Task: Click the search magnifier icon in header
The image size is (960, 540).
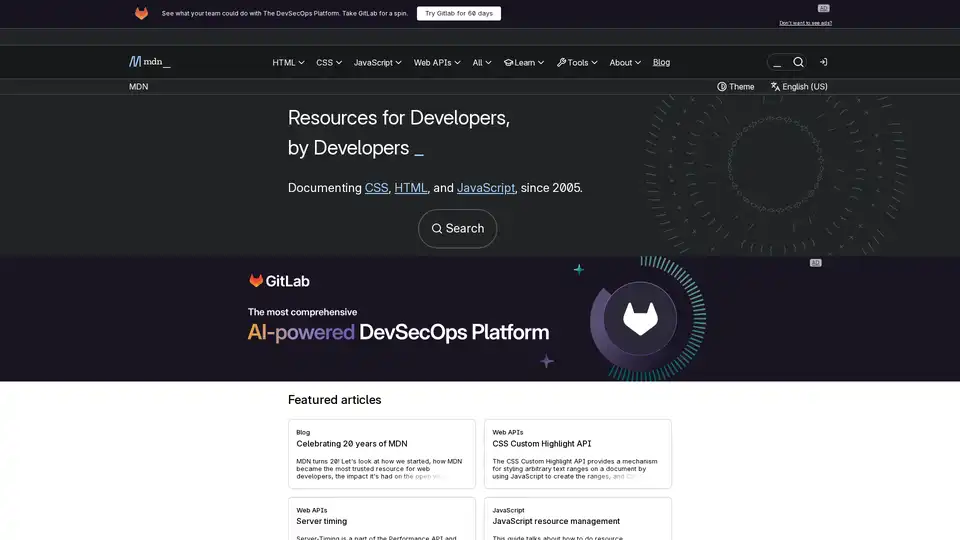Action: [798, 62]
